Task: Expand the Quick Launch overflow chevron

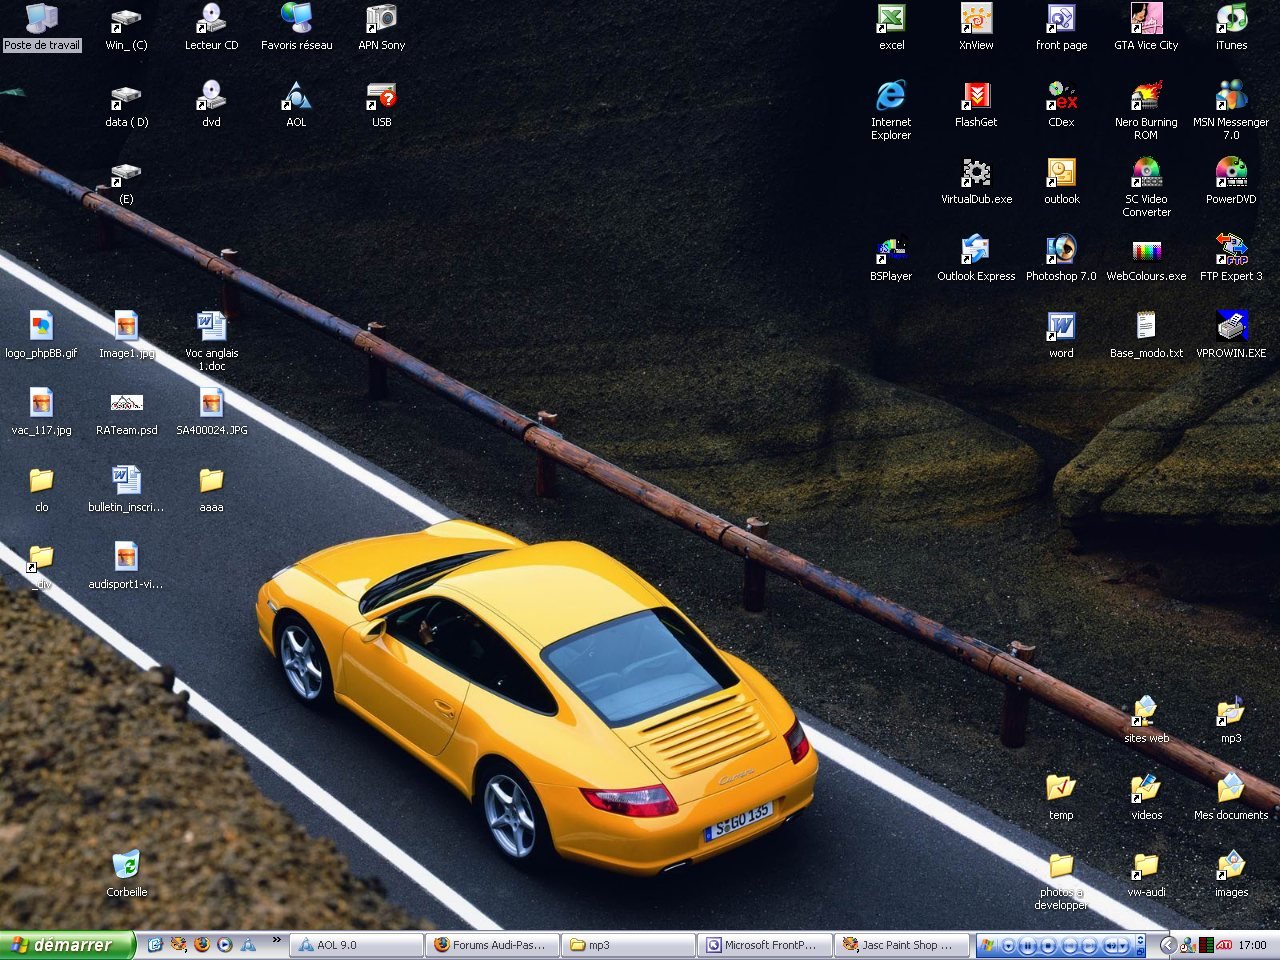Action: click(x=277, y=940)
